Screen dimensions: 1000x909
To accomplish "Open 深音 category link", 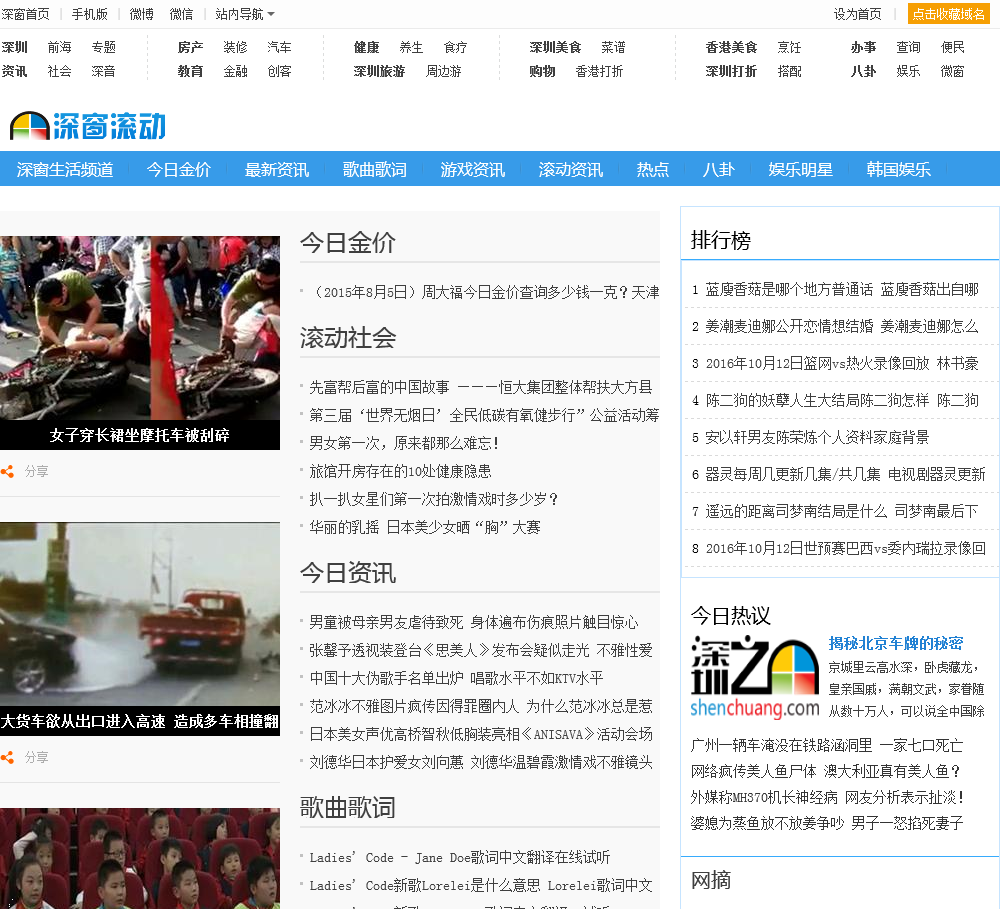I will [x=103, y=71].
